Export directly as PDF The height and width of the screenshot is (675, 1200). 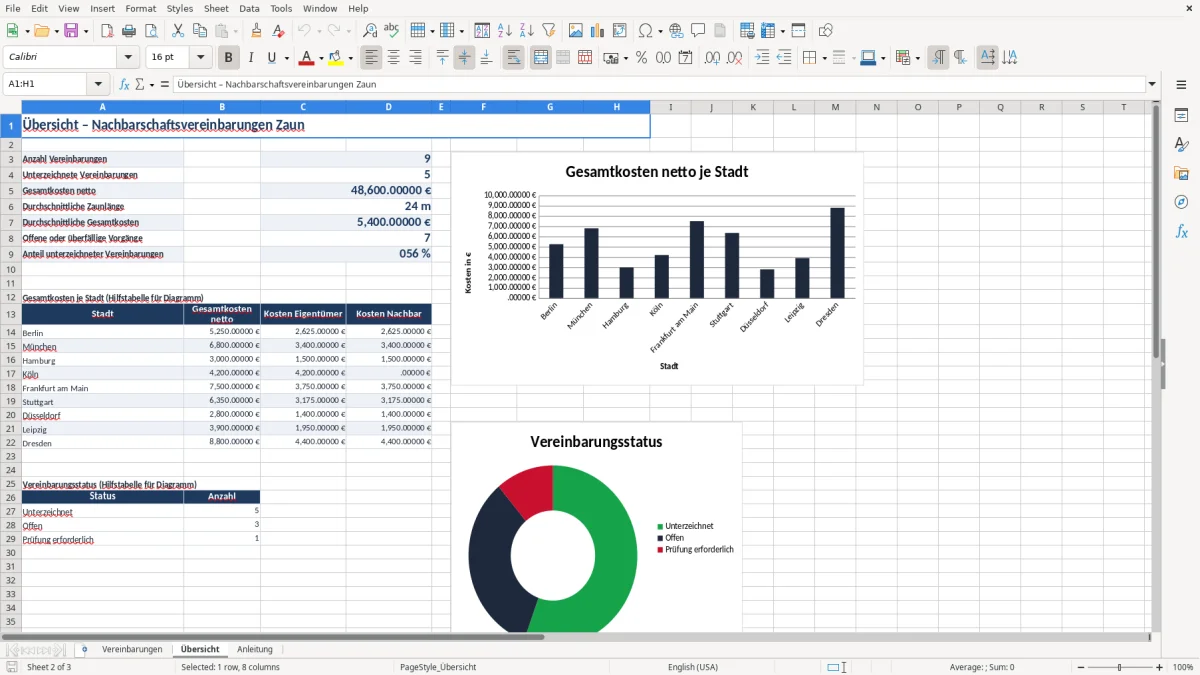[x=107, y=31]
